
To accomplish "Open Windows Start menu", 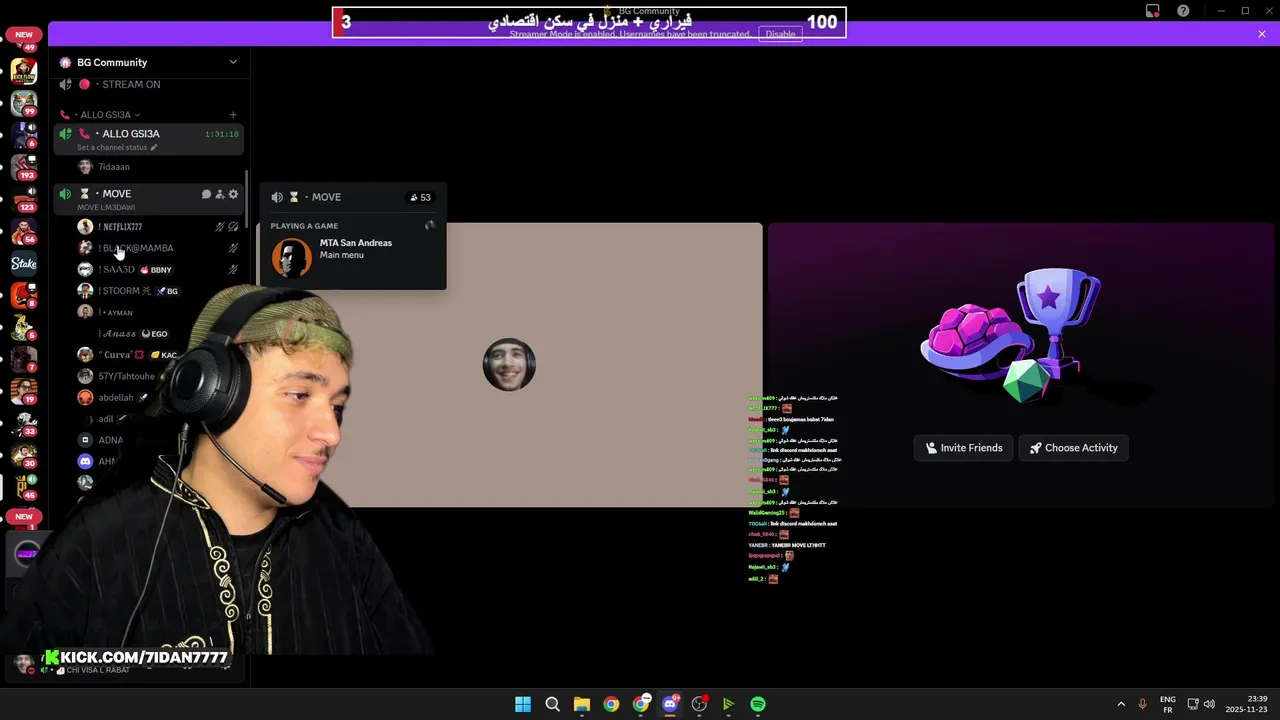I will coord(523,704).
